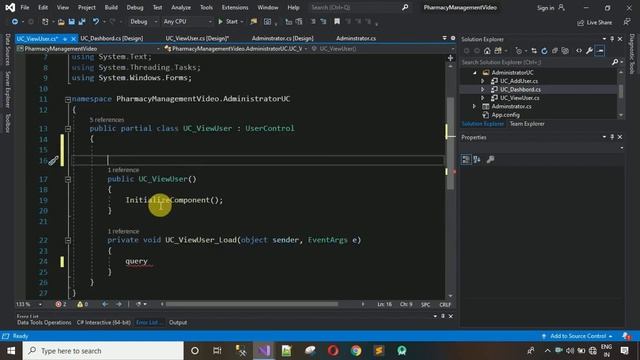Click the Home icon in Solution Explorer
Image resolution: width=640 pixels, height=360 pixels.
pos(487,51)
